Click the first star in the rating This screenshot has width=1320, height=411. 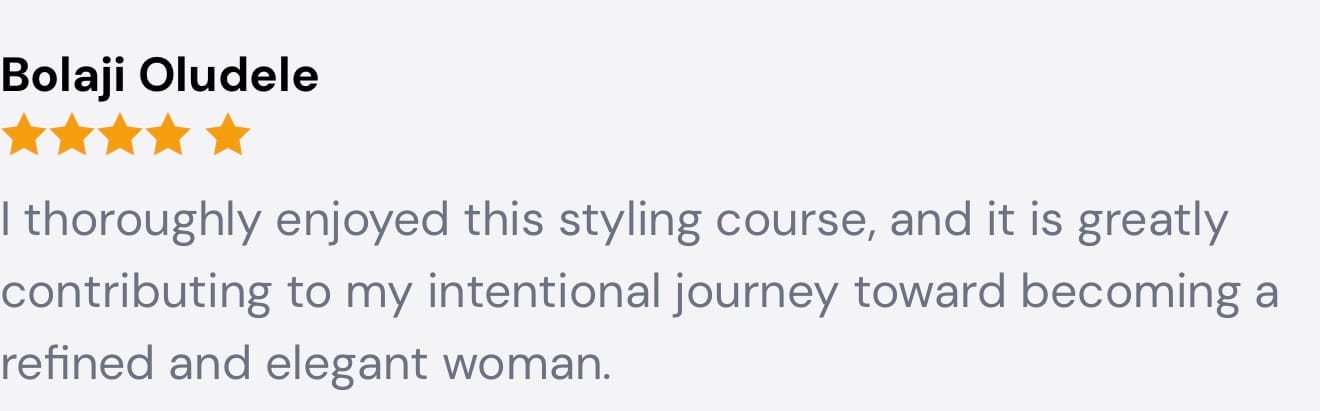tap(22, 135)
